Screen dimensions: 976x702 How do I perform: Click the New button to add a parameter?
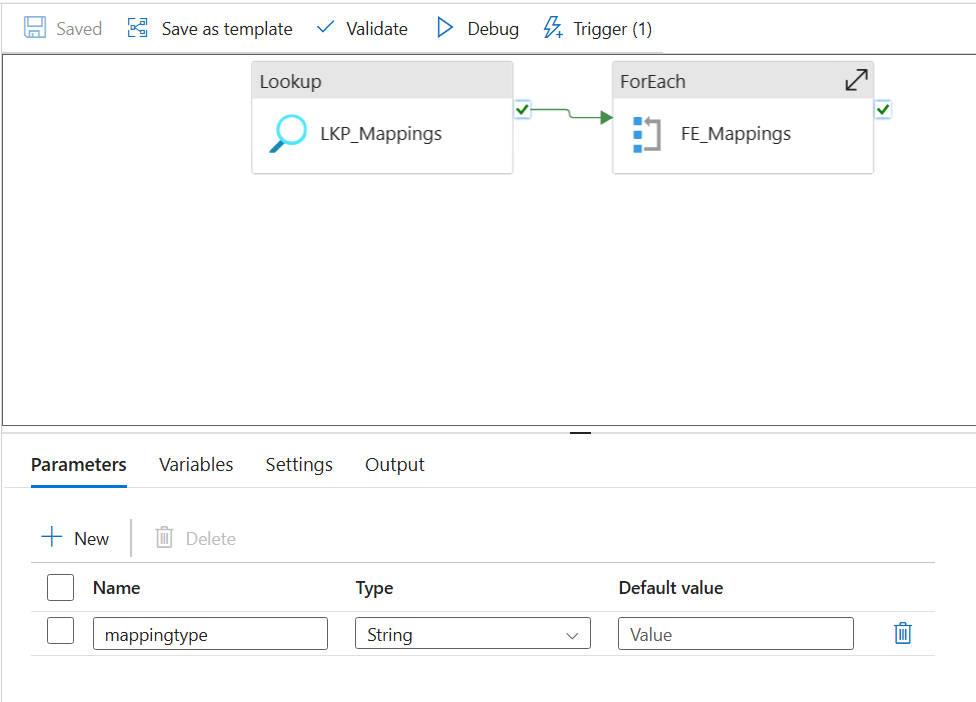[74, 537]
